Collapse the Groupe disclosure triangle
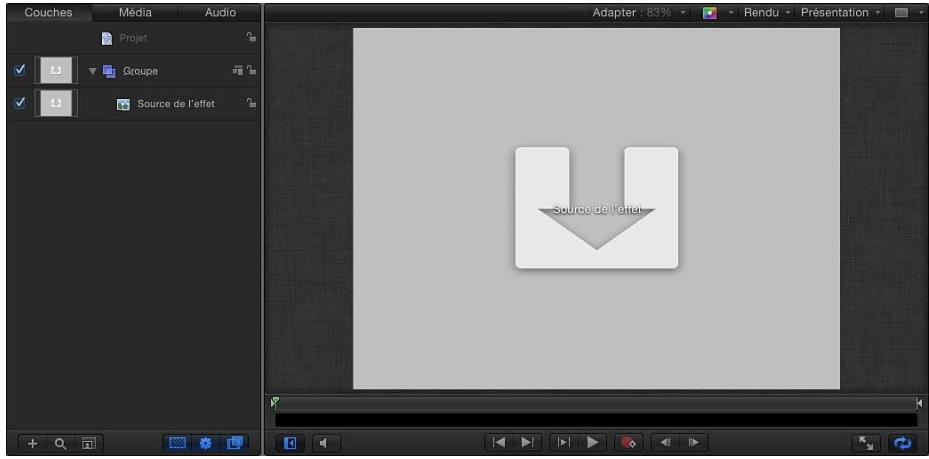929x459 pixels. point(92,71)
